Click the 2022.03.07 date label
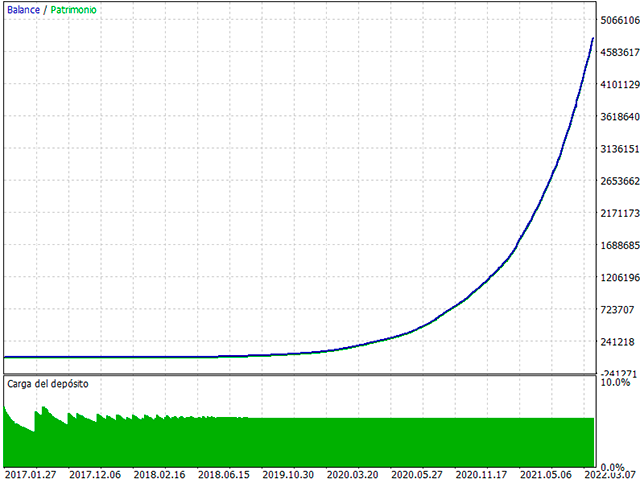The height and width of the screenshot is (480, 640). (x=612, y=475)
